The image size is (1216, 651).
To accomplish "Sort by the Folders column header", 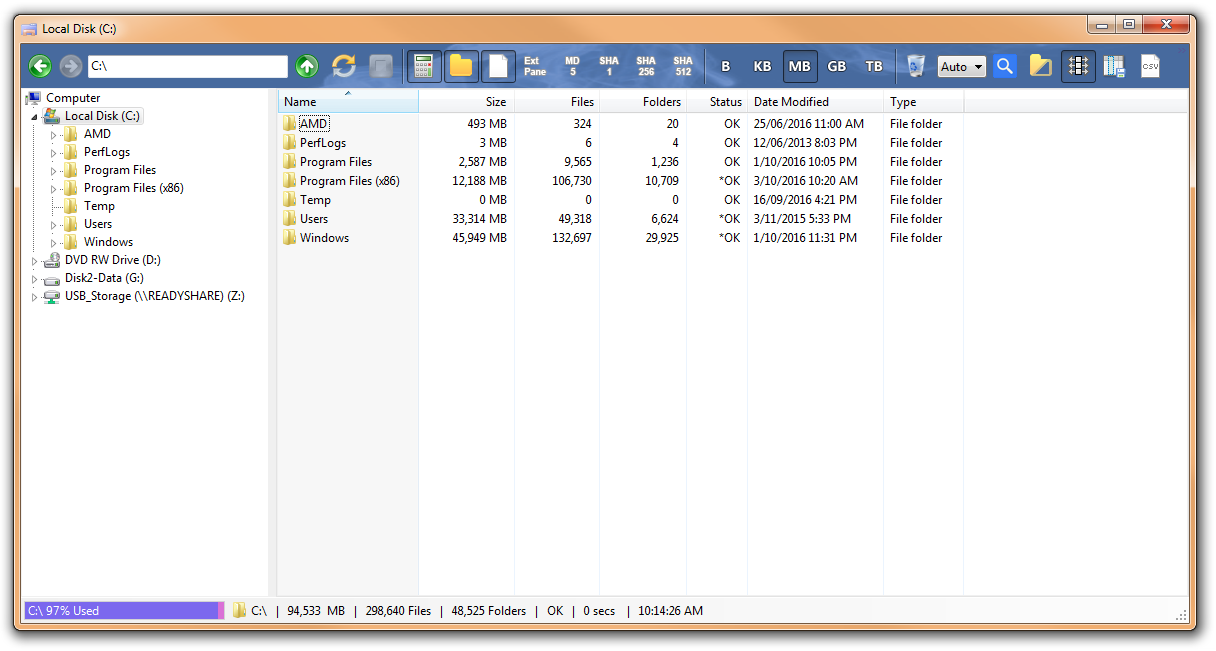I will click(x=643, y=102).
